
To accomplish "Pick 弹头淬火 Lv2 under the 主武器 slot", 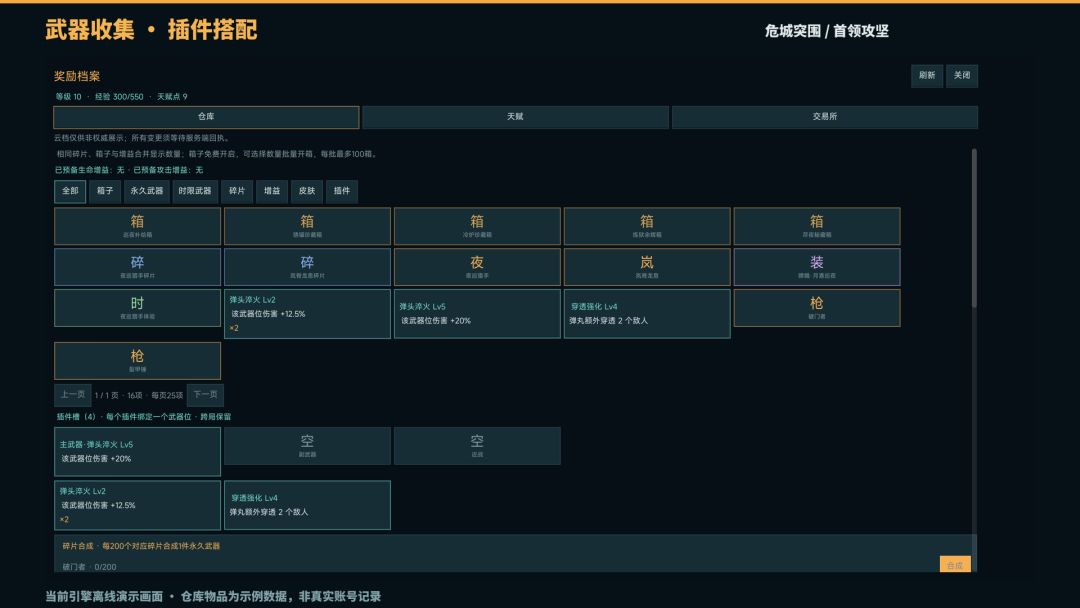I will (x=137, y=505).
